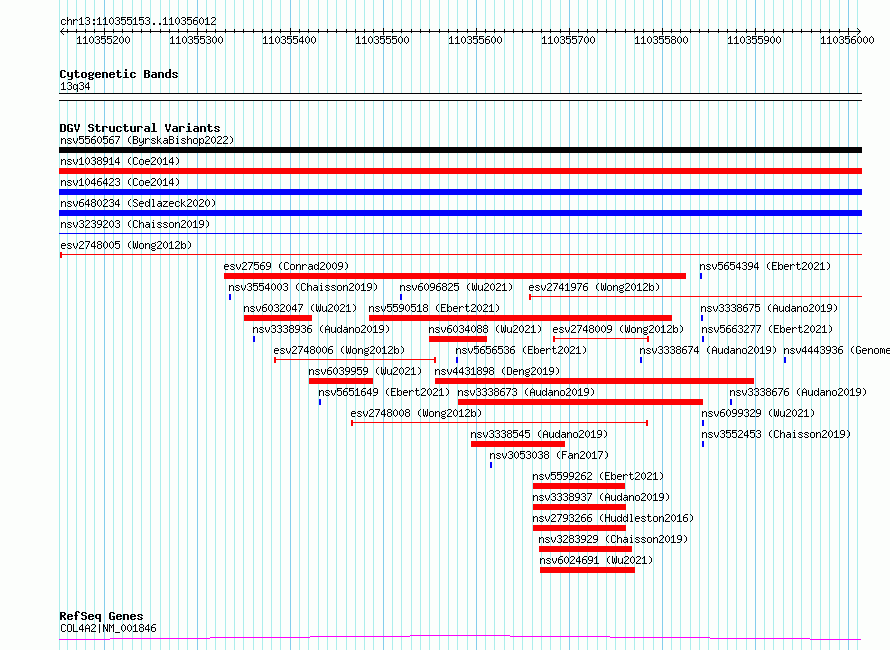Viewport: 890px width, 650px height.
Task: Click red bar under nsv4431898
Action: pyautogui.click(x=594, y=381)
